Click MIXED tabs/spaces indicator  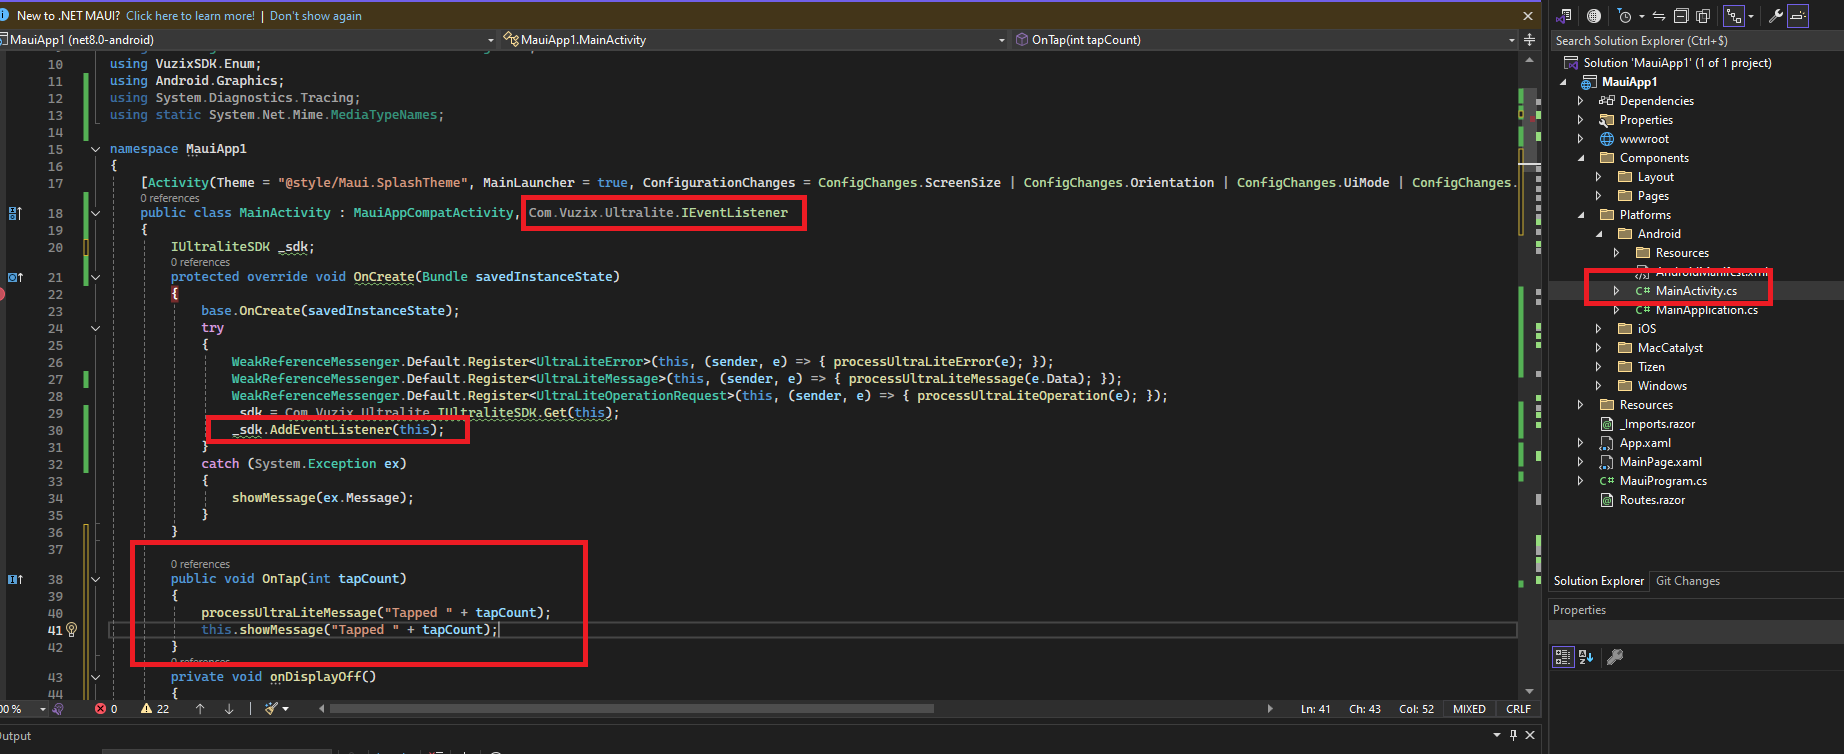[x=1469, y=709]
